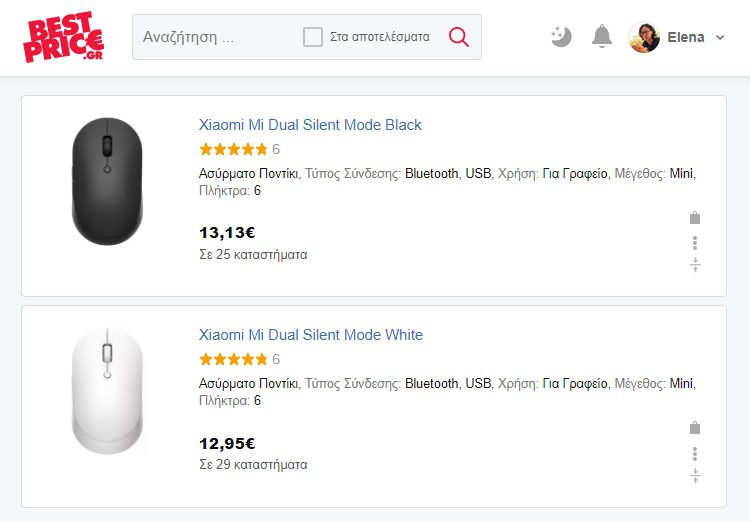The height and width of the screenshot is (522, 750).
Task: Click the BestPrice.gr logo
Action: click(x=63, y=37)
